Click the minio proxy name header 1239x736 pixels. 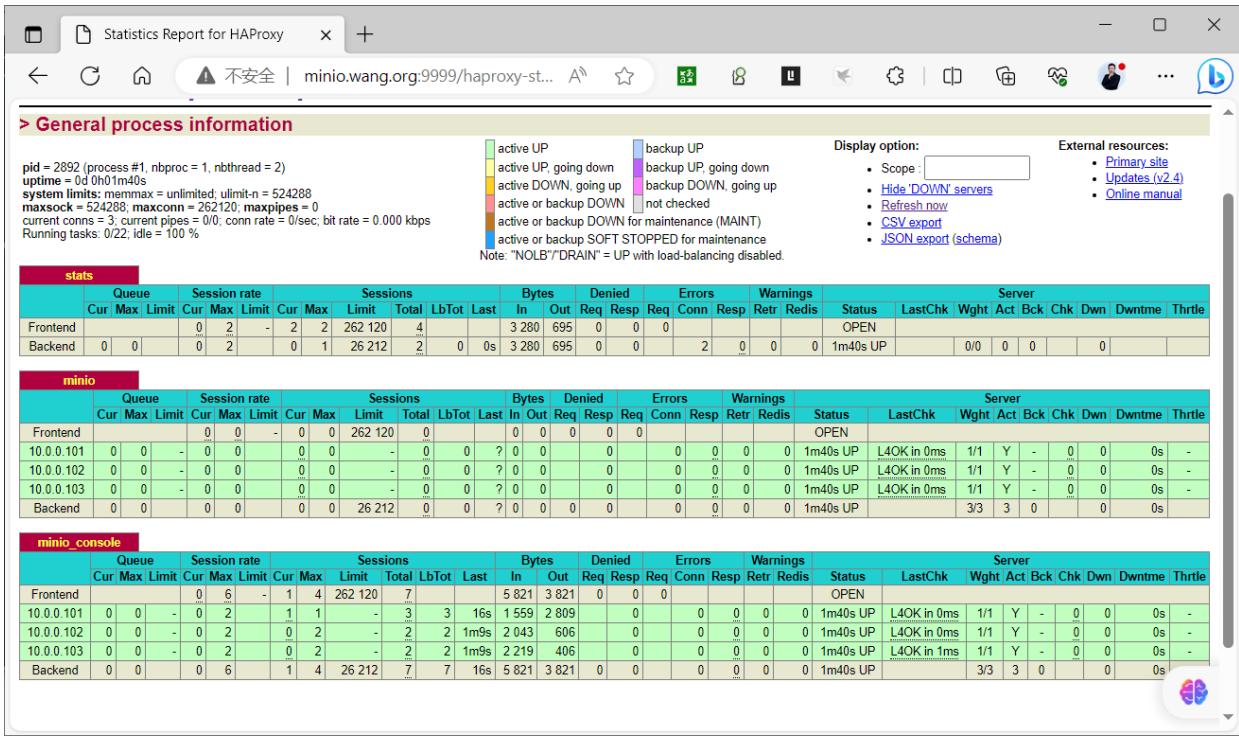pos(80,381)
